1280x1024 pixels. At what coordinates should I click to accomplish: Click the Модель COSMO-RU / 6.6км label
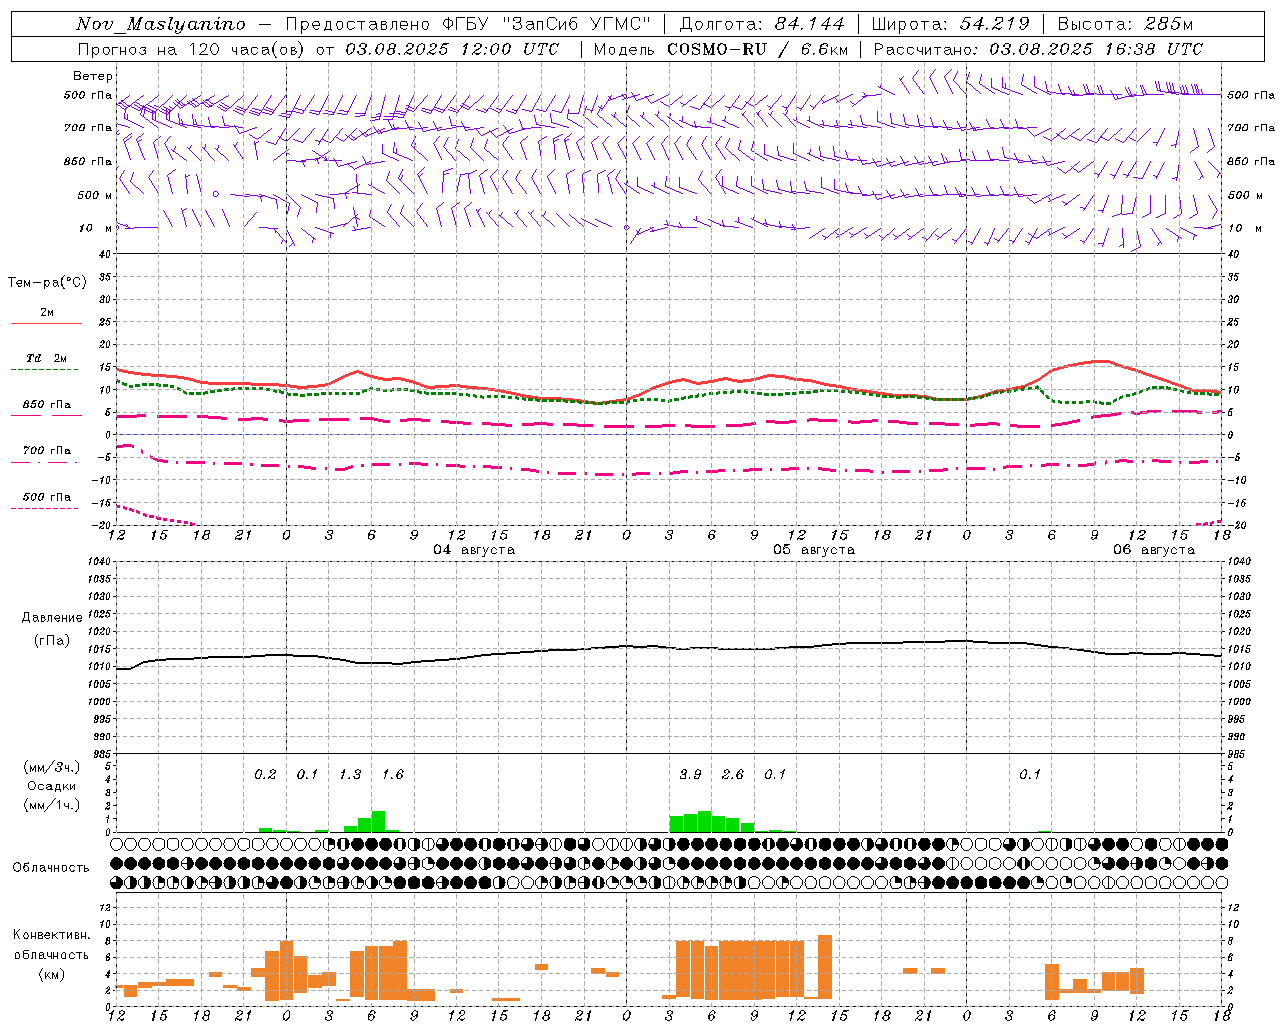coord(721,49)
